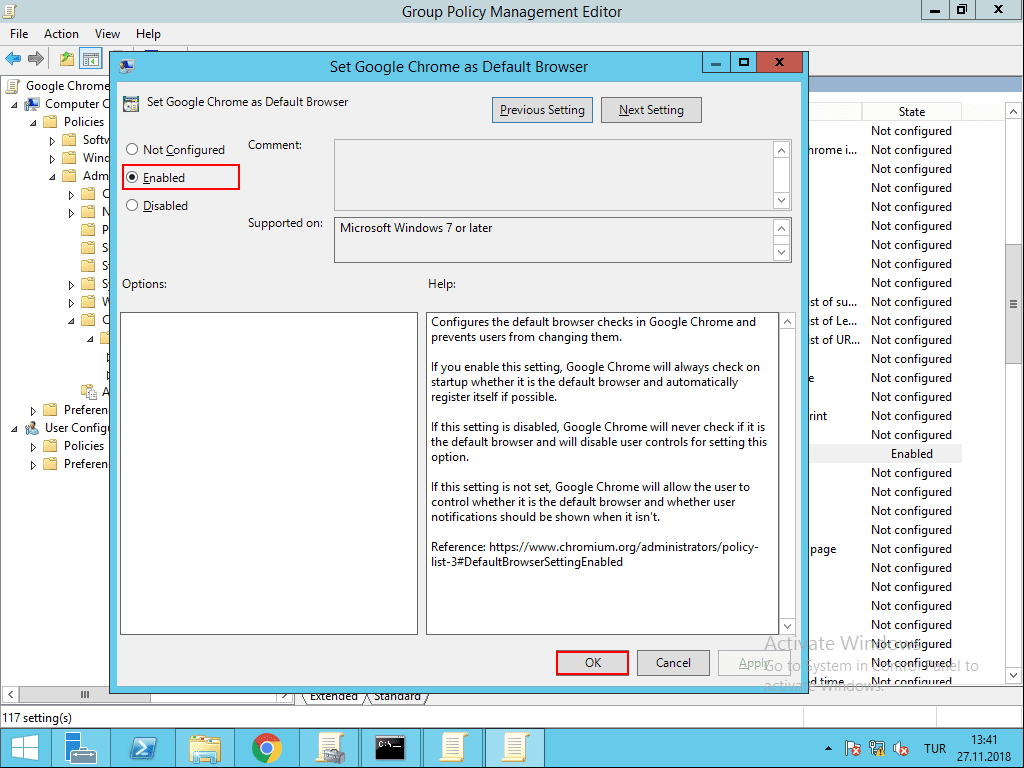
Task: Click the Next Setting button
Action: click(651, 110)
